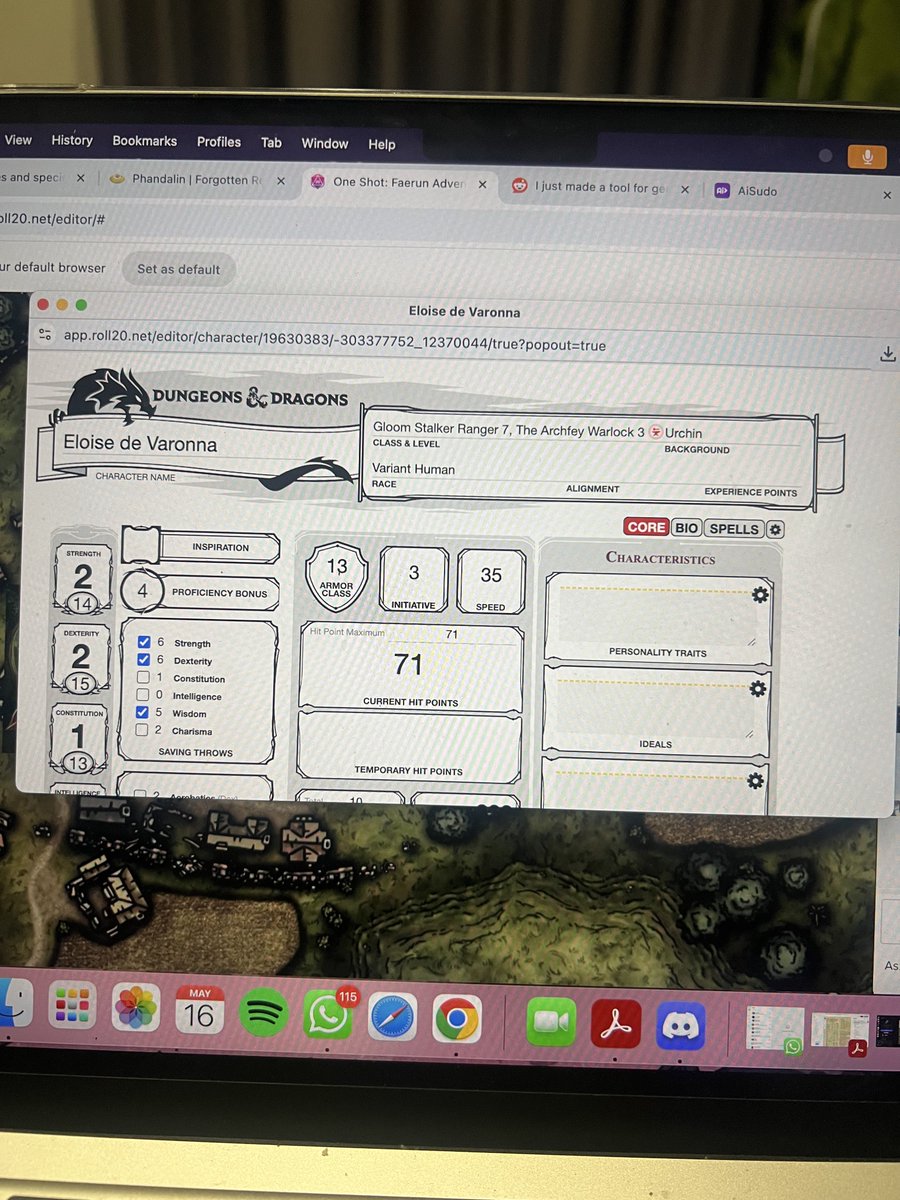Open the History menu
Viewport: 900px width, 1200px height.
click(x=72, y=140)
